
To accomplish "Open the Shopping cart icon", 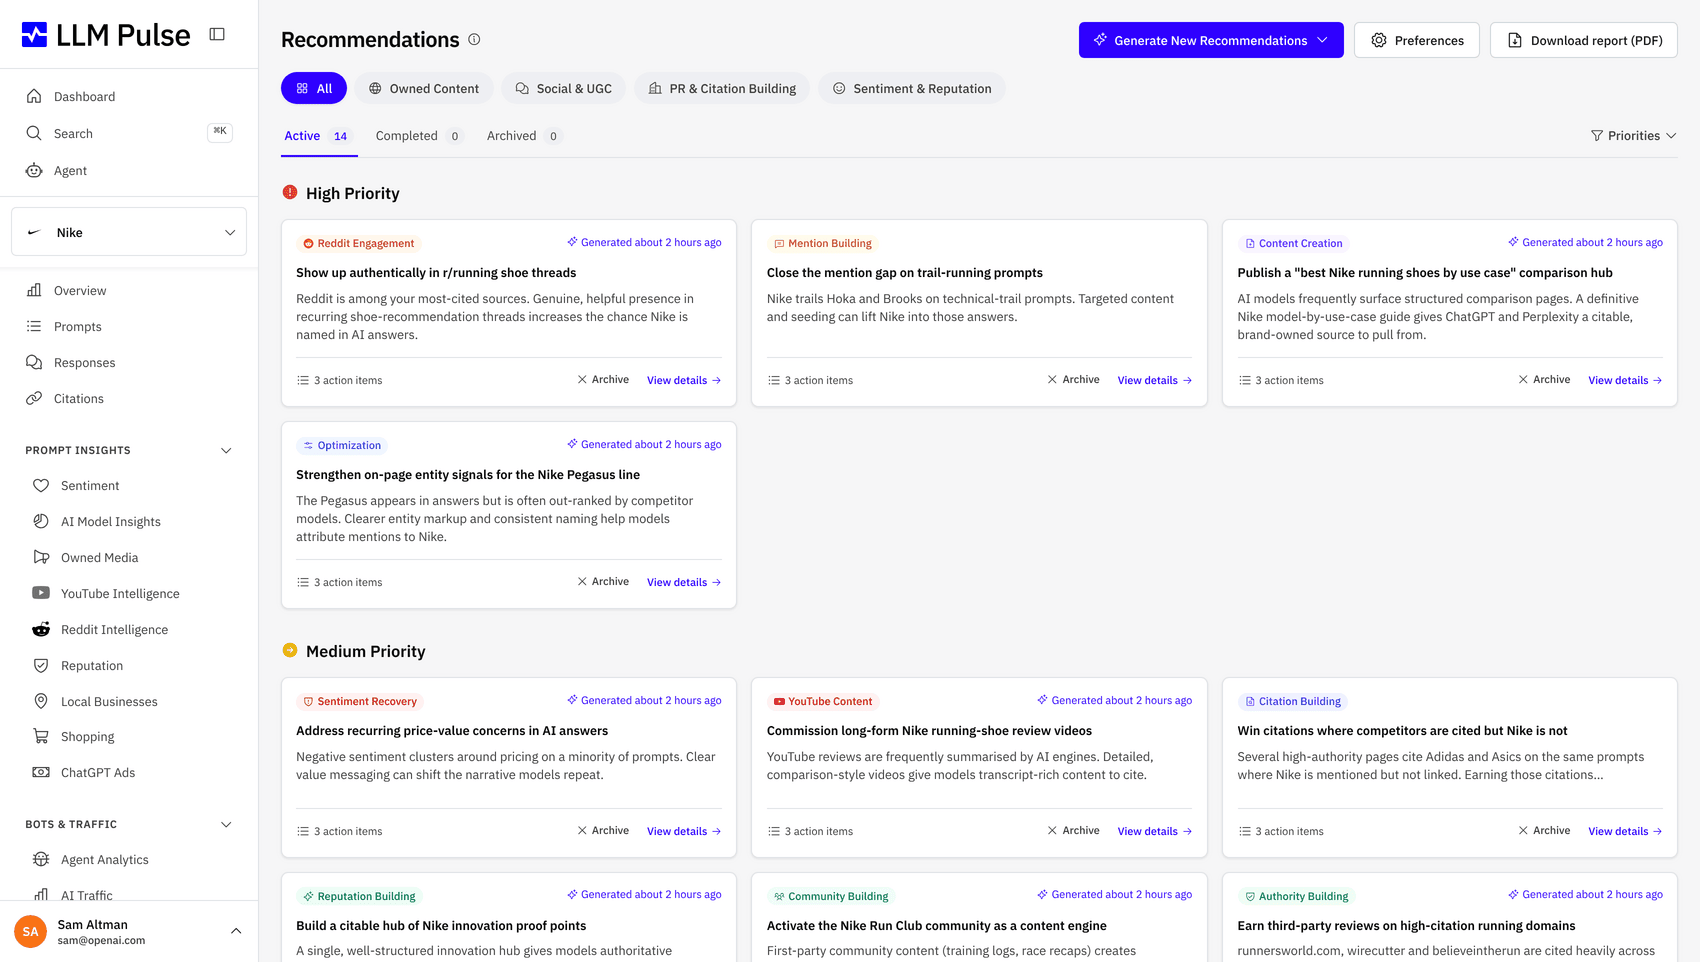I will point(41,736).
